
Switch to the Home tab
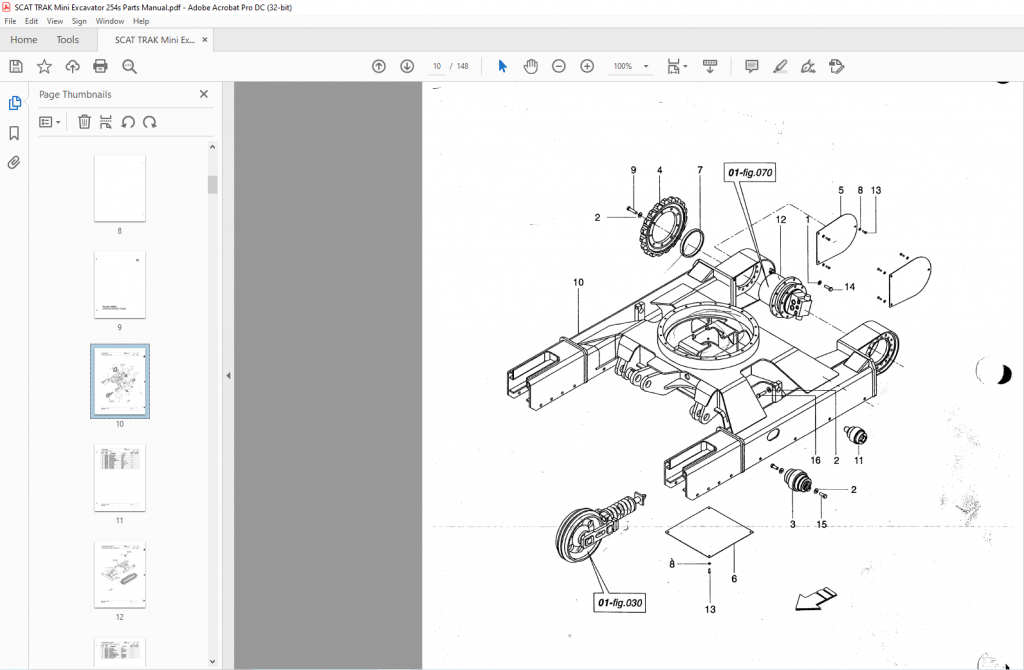[24, 40]
